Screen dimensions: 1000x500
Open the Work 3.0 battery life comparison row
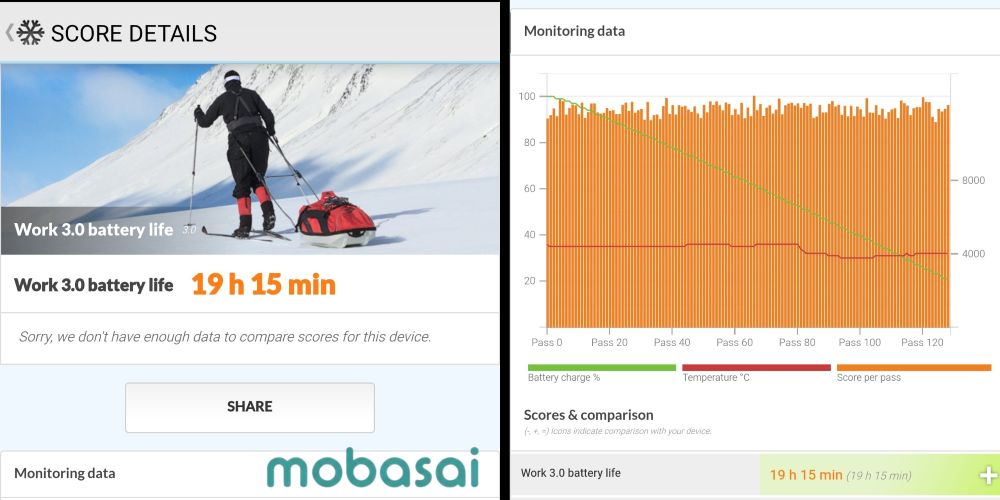click(570, 473)
